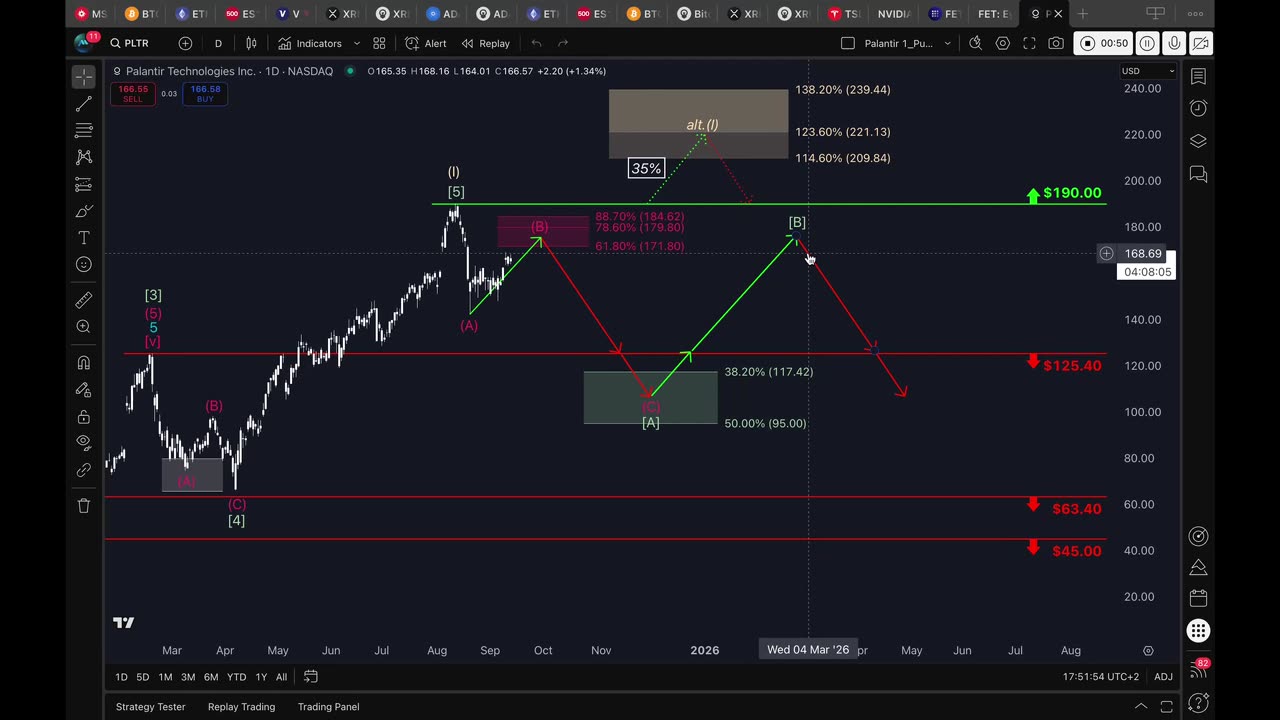Image resolution: width=1280 pixels, height=720 pixels.
Task: Switch to the TSL browser tab
Action: tap(844, 14)
